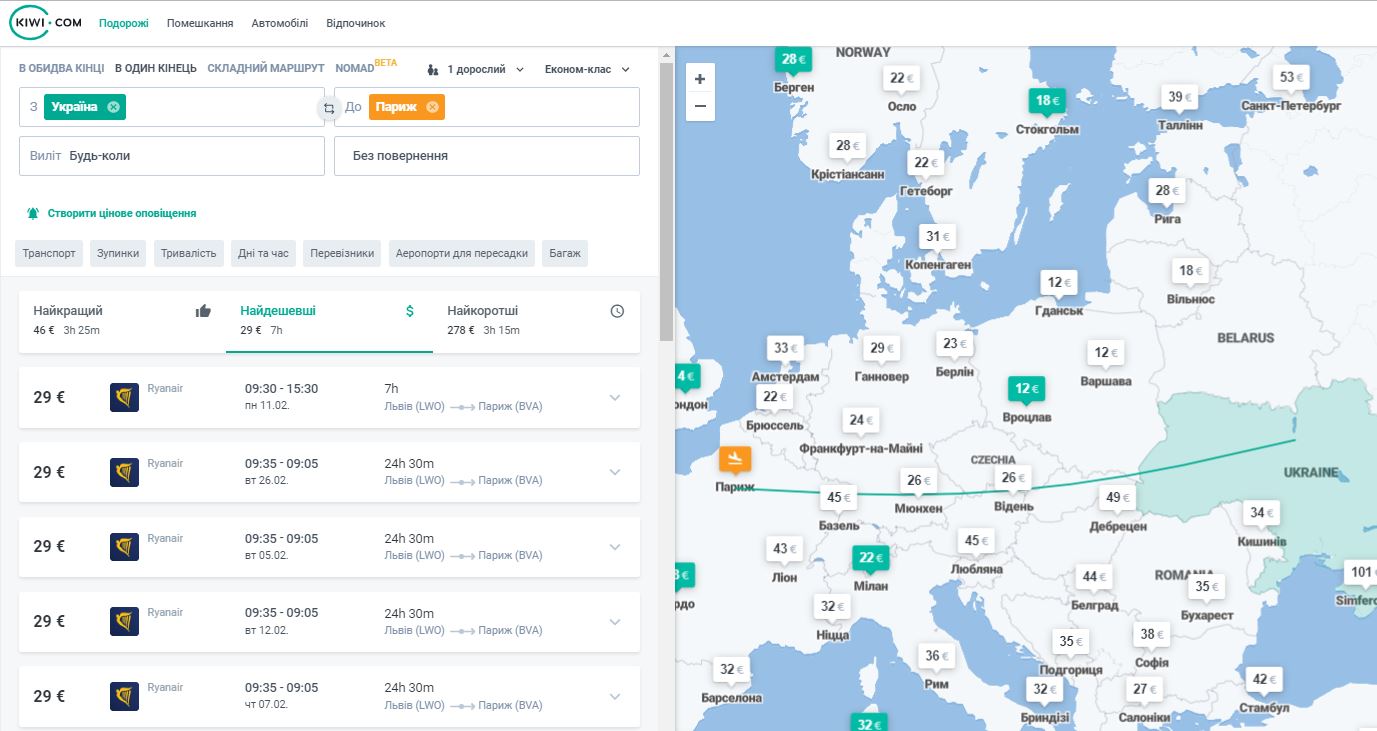The width and height of the screenshot is (1377, 731).
Task: Click the Ryanair logo on the вт 26.02. flight
Action: (x=124, y=472)
